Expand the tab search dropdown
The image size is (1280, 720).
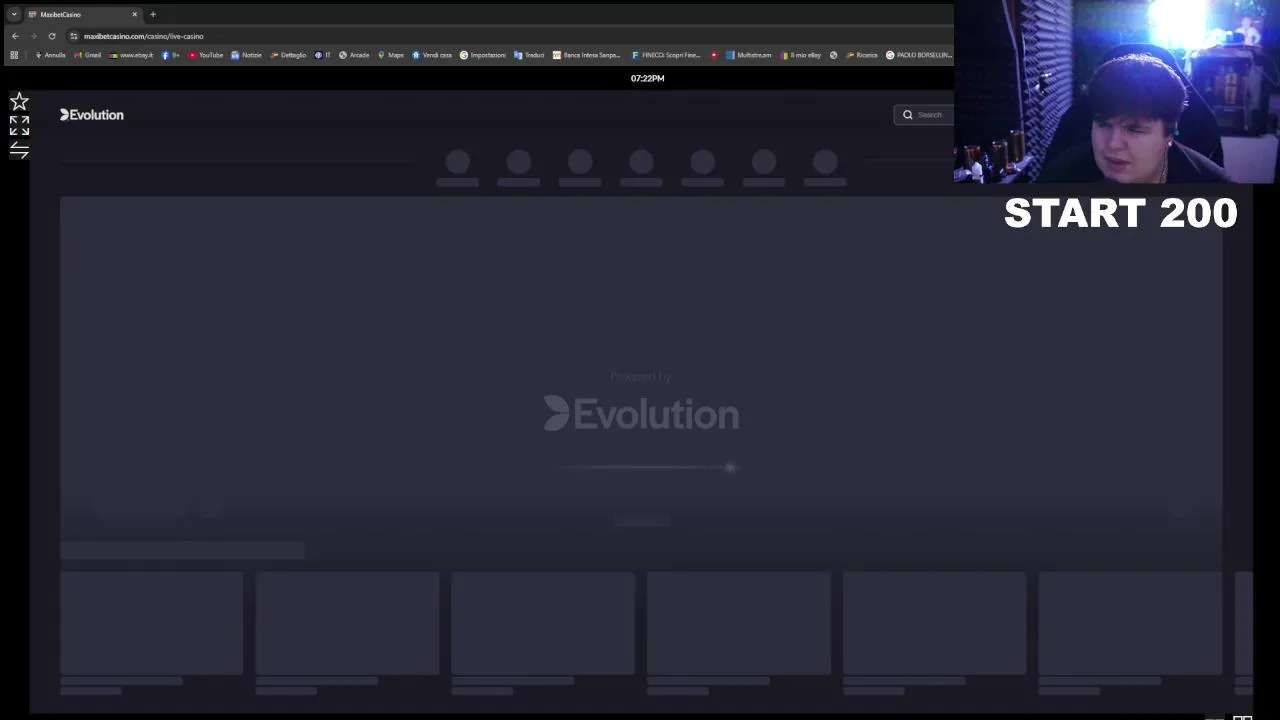tap(13, 14)
